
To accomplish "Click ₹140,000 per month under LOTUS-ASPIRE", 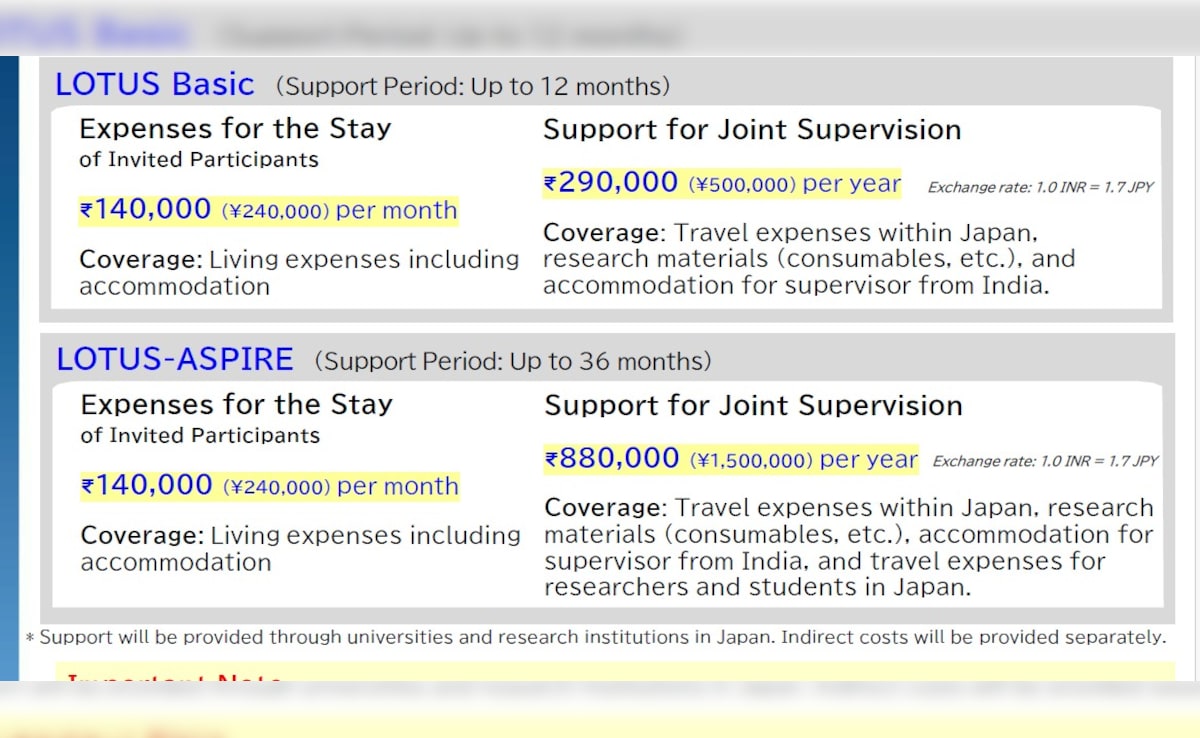I will 269,486.
